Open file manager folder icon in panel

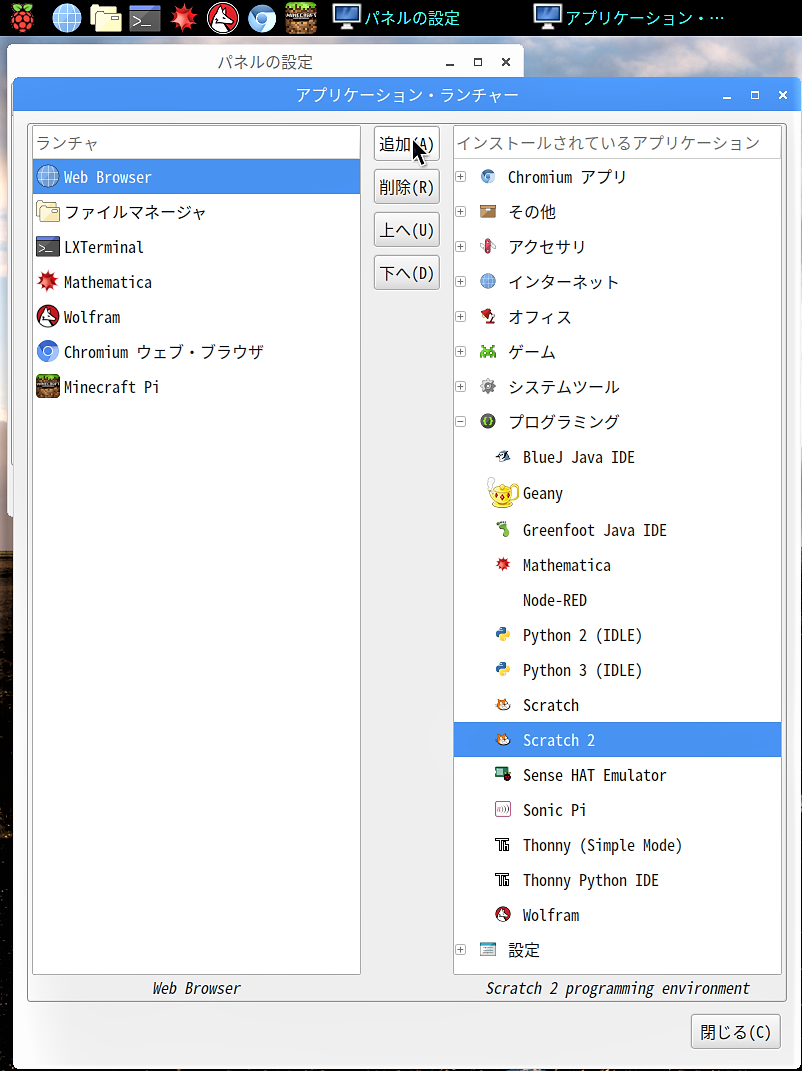click(106, 18)
